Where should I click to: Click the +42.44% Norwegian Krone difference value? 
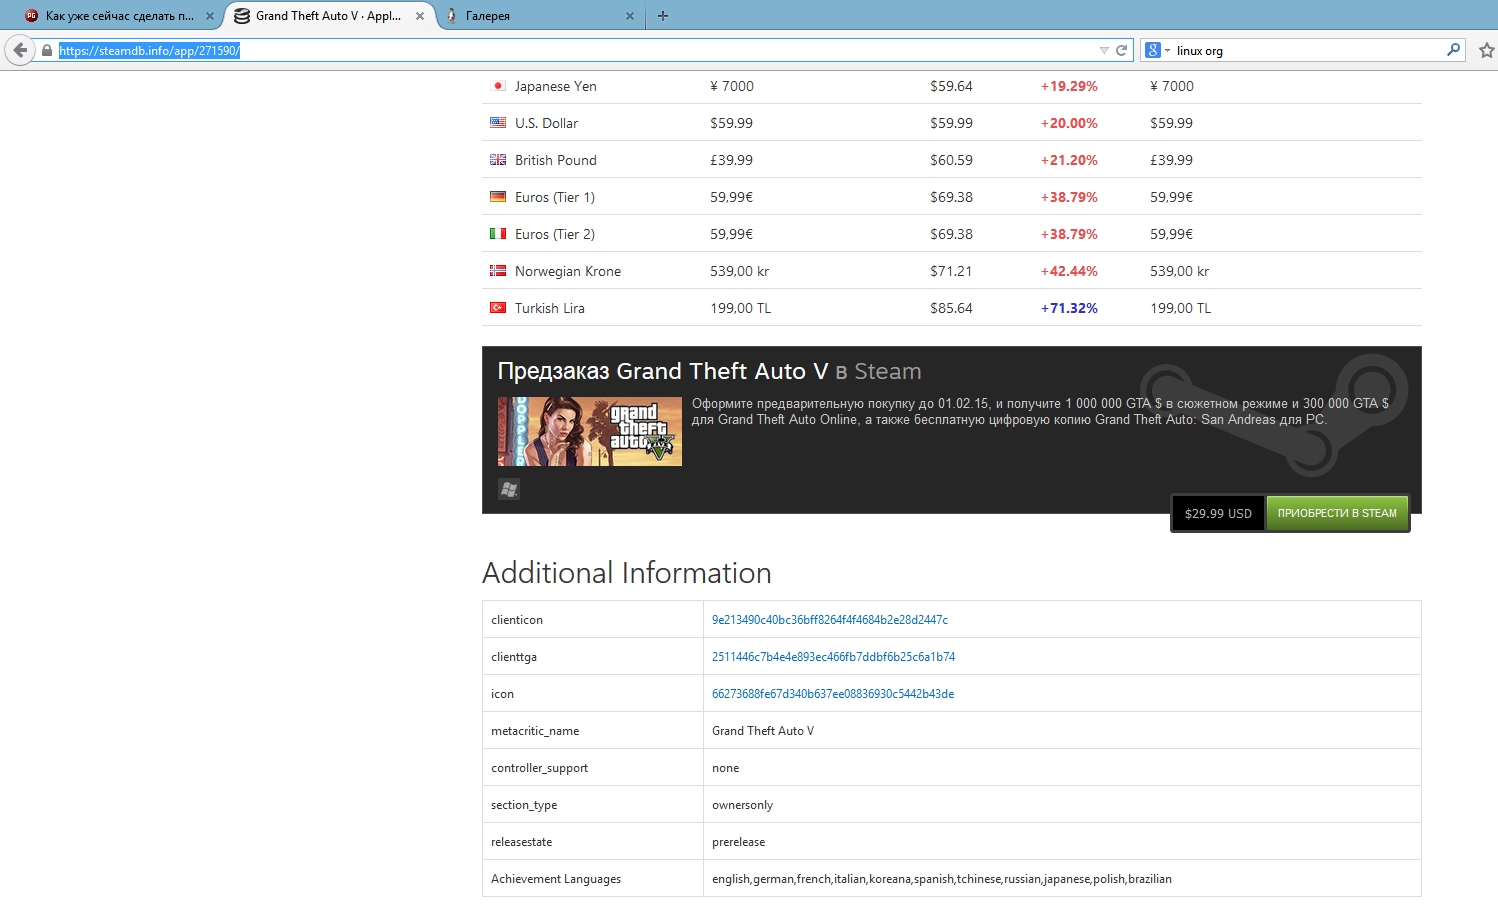coord(1069,271)
